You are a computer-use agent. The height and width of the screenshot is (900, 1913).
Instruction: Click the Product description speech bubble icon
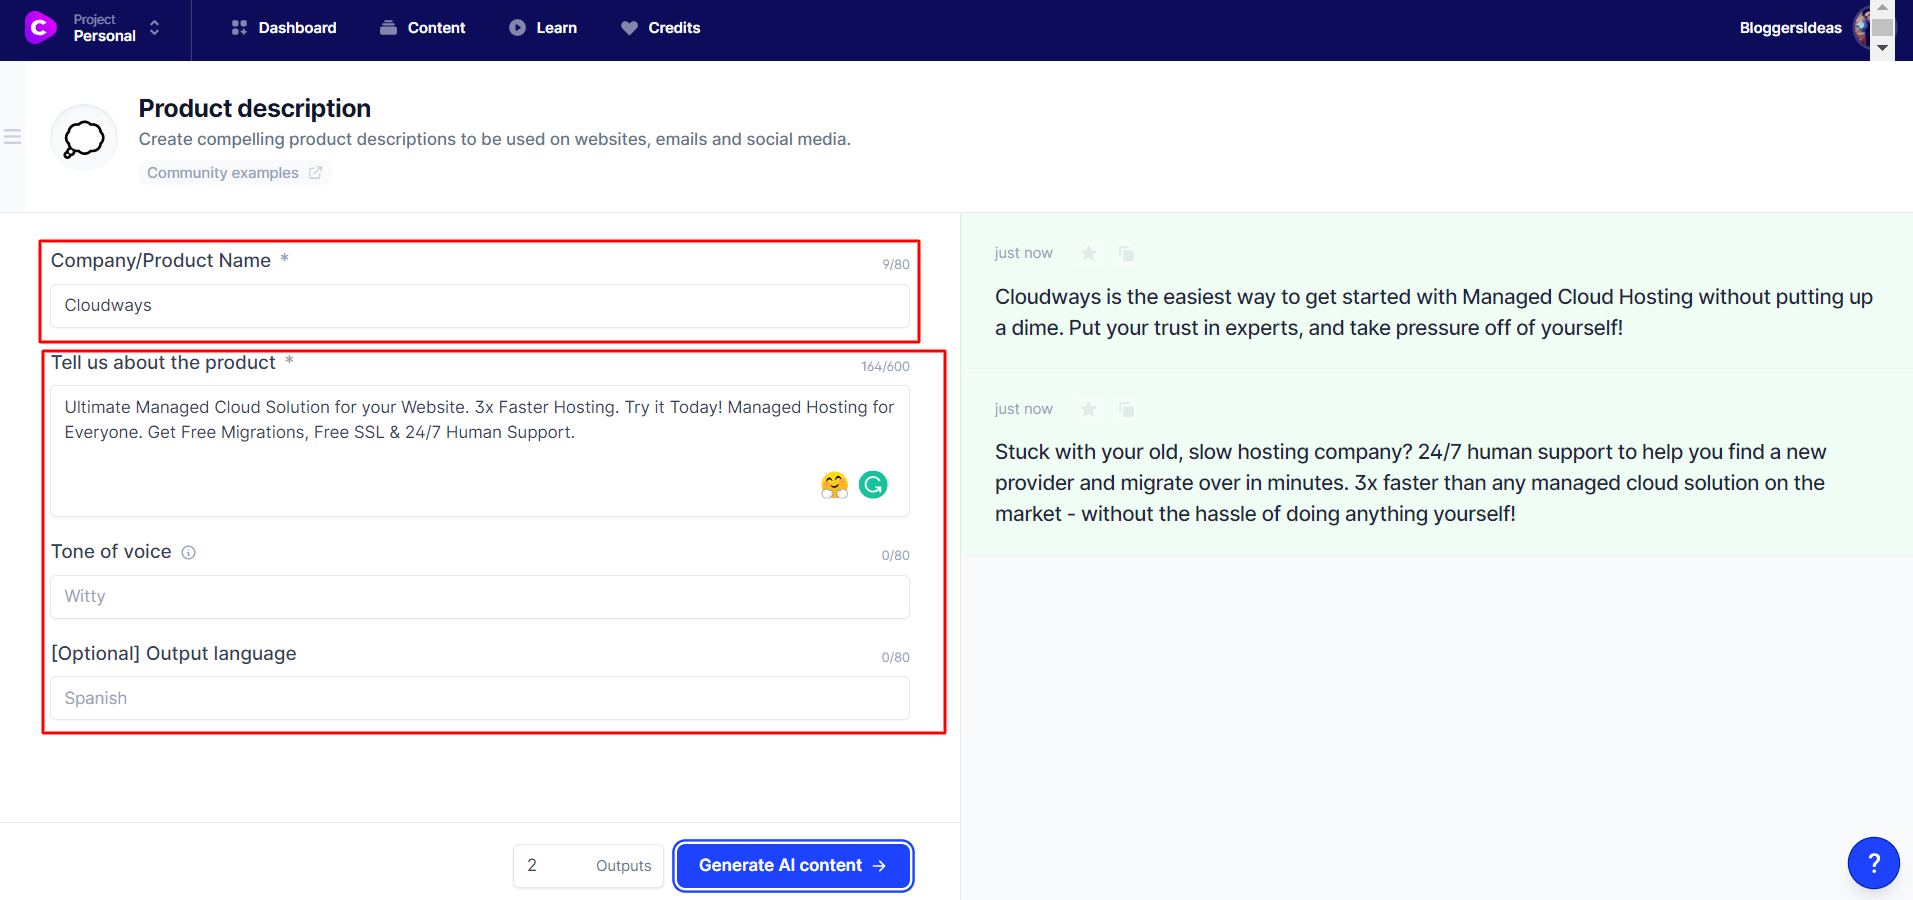point(84,138)
